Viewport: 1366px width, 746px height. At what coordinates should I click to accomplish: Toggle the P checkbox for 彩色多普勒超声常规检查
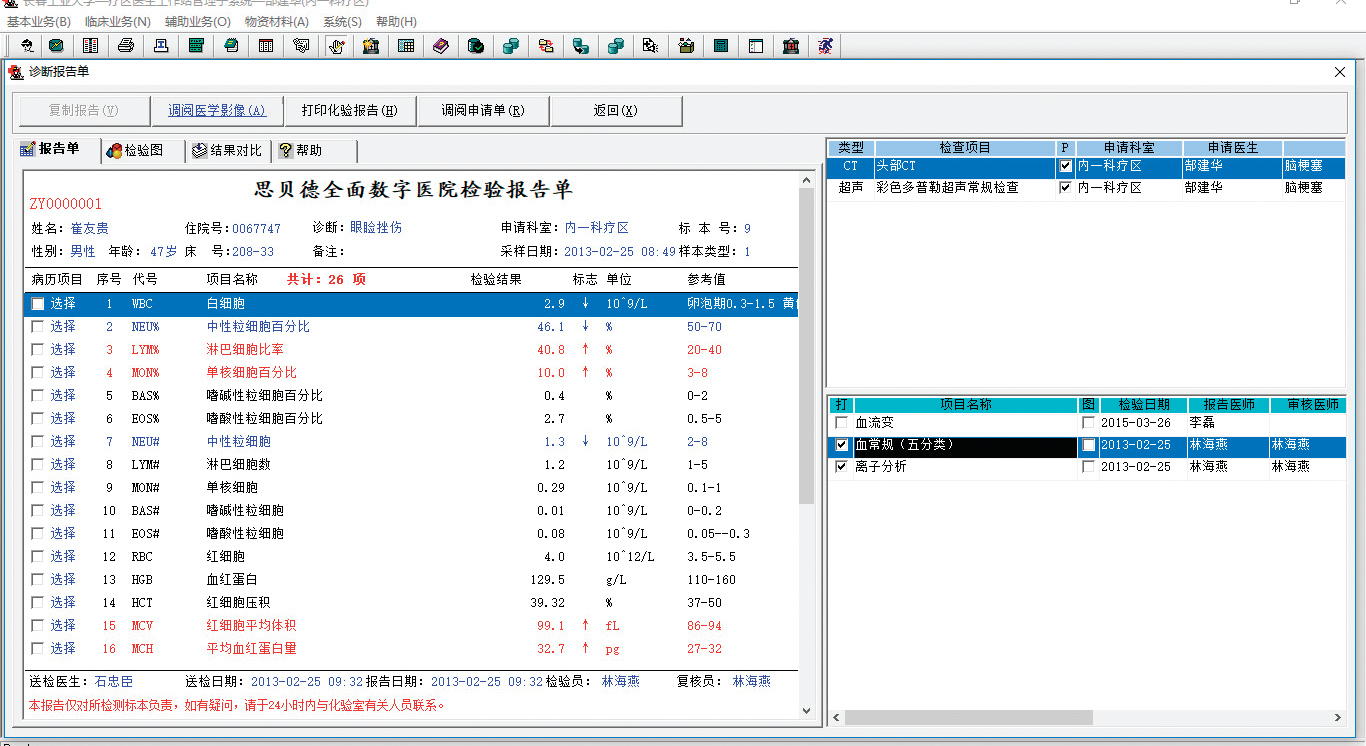pos(1065,188)
